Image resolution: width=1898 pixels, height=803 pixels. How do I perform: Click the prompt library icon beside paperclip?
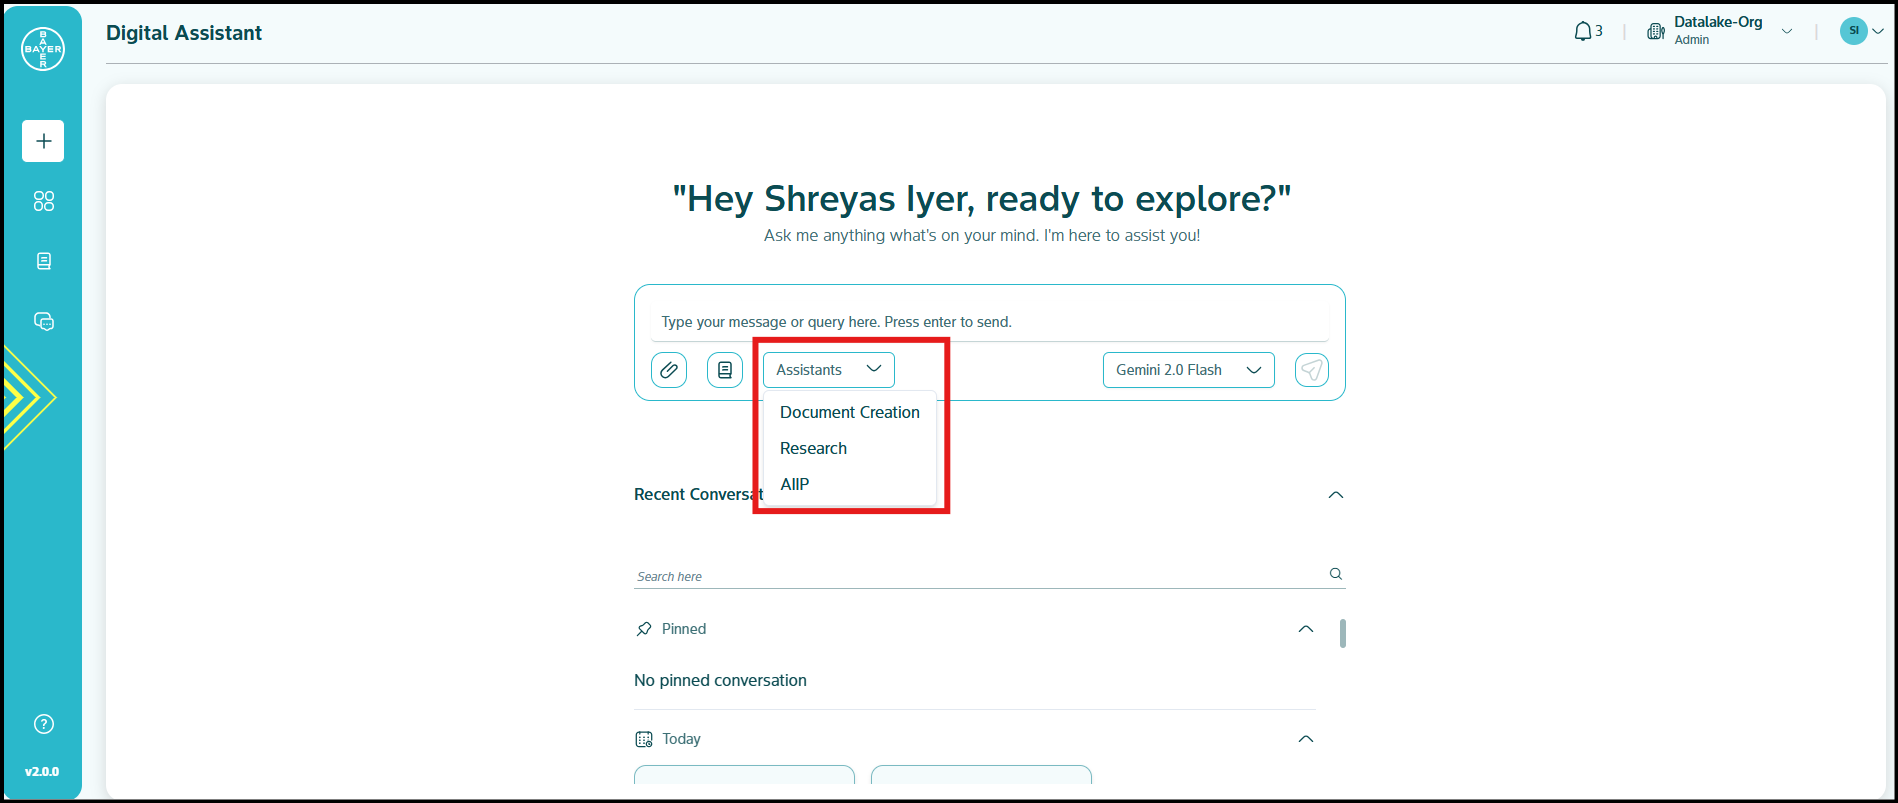point(725,370)
